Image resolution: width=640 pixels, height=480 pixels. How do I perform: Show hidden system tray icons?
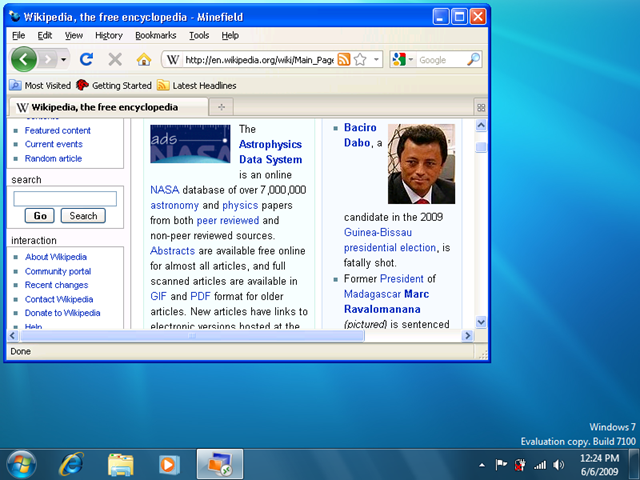click(x=481, y=465)
